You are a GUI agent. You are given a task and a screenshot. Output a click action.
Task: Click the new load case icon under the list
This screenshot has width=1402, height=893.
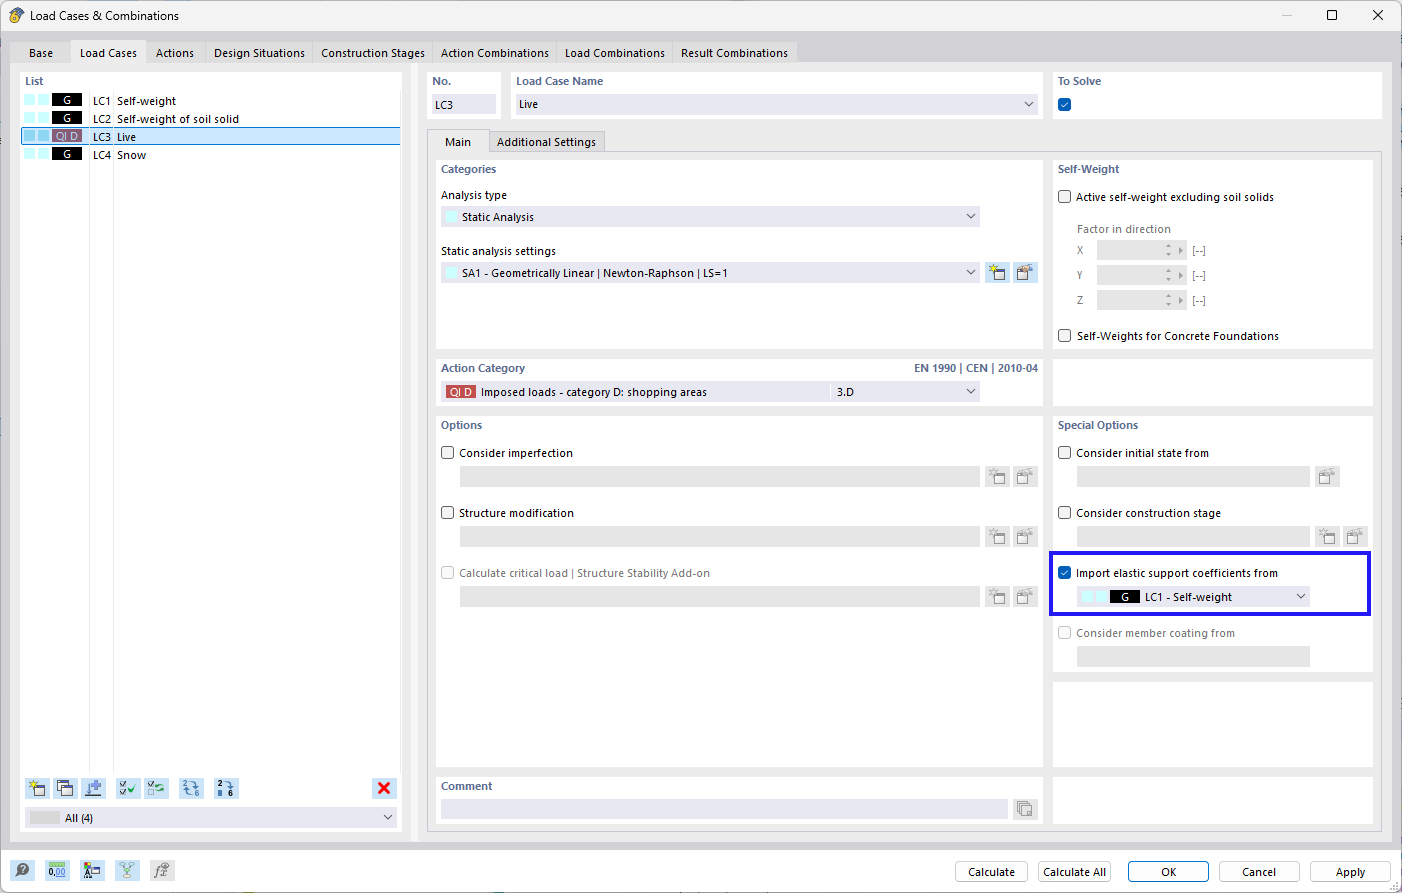[x=37, y=788]
